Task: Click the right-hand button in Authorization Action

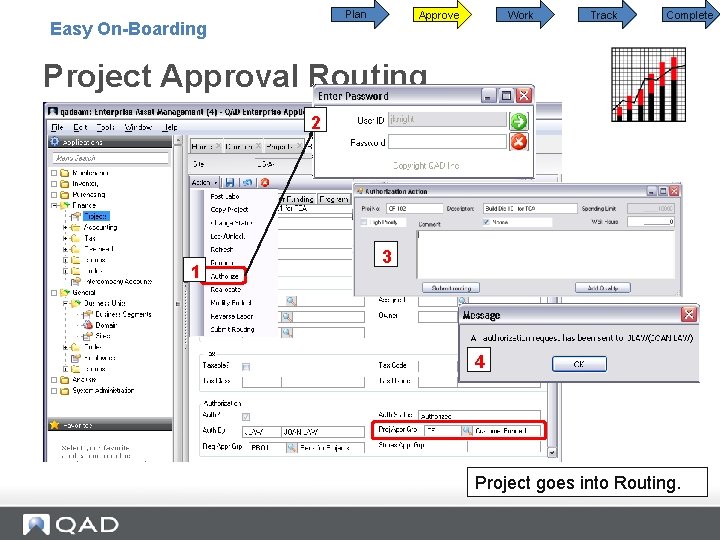Action: pos(602,288)
